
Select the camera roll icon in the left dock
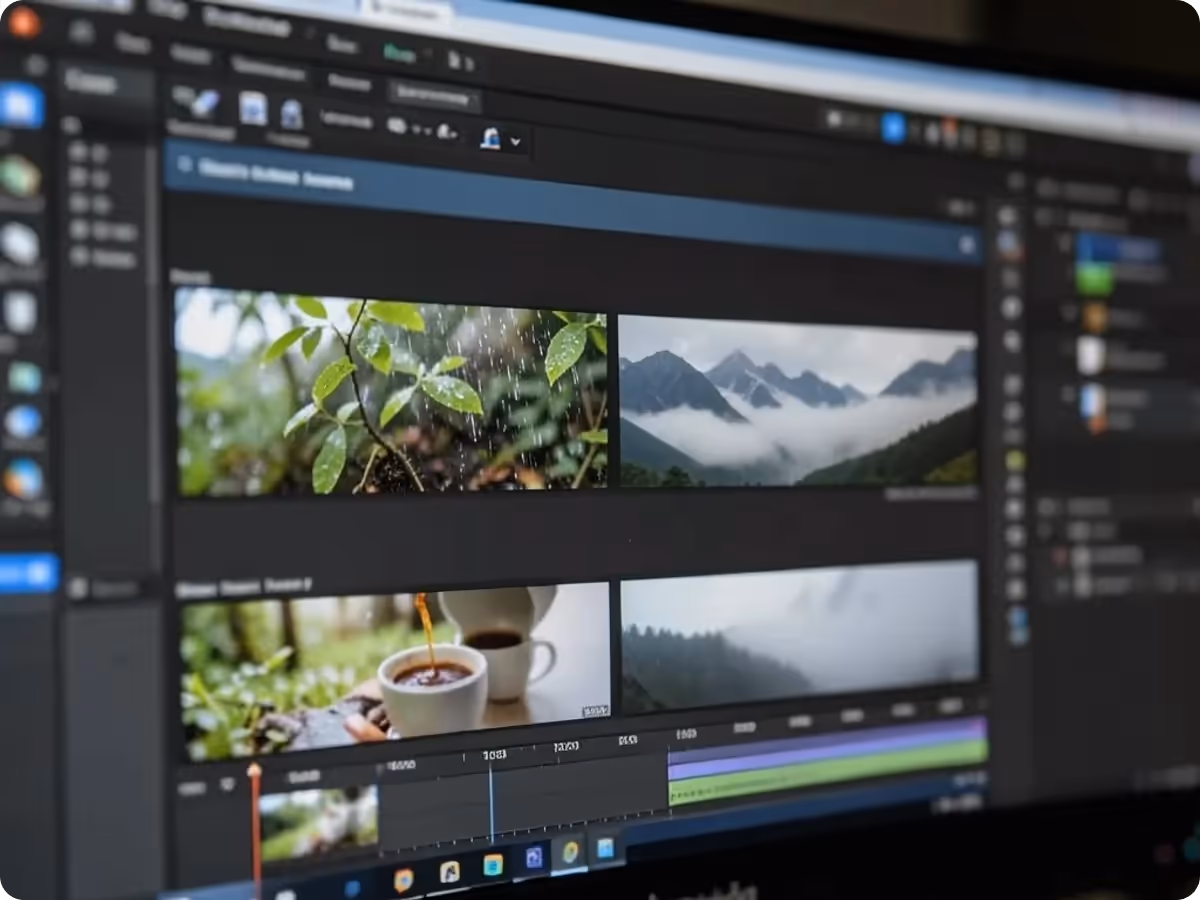21,306
